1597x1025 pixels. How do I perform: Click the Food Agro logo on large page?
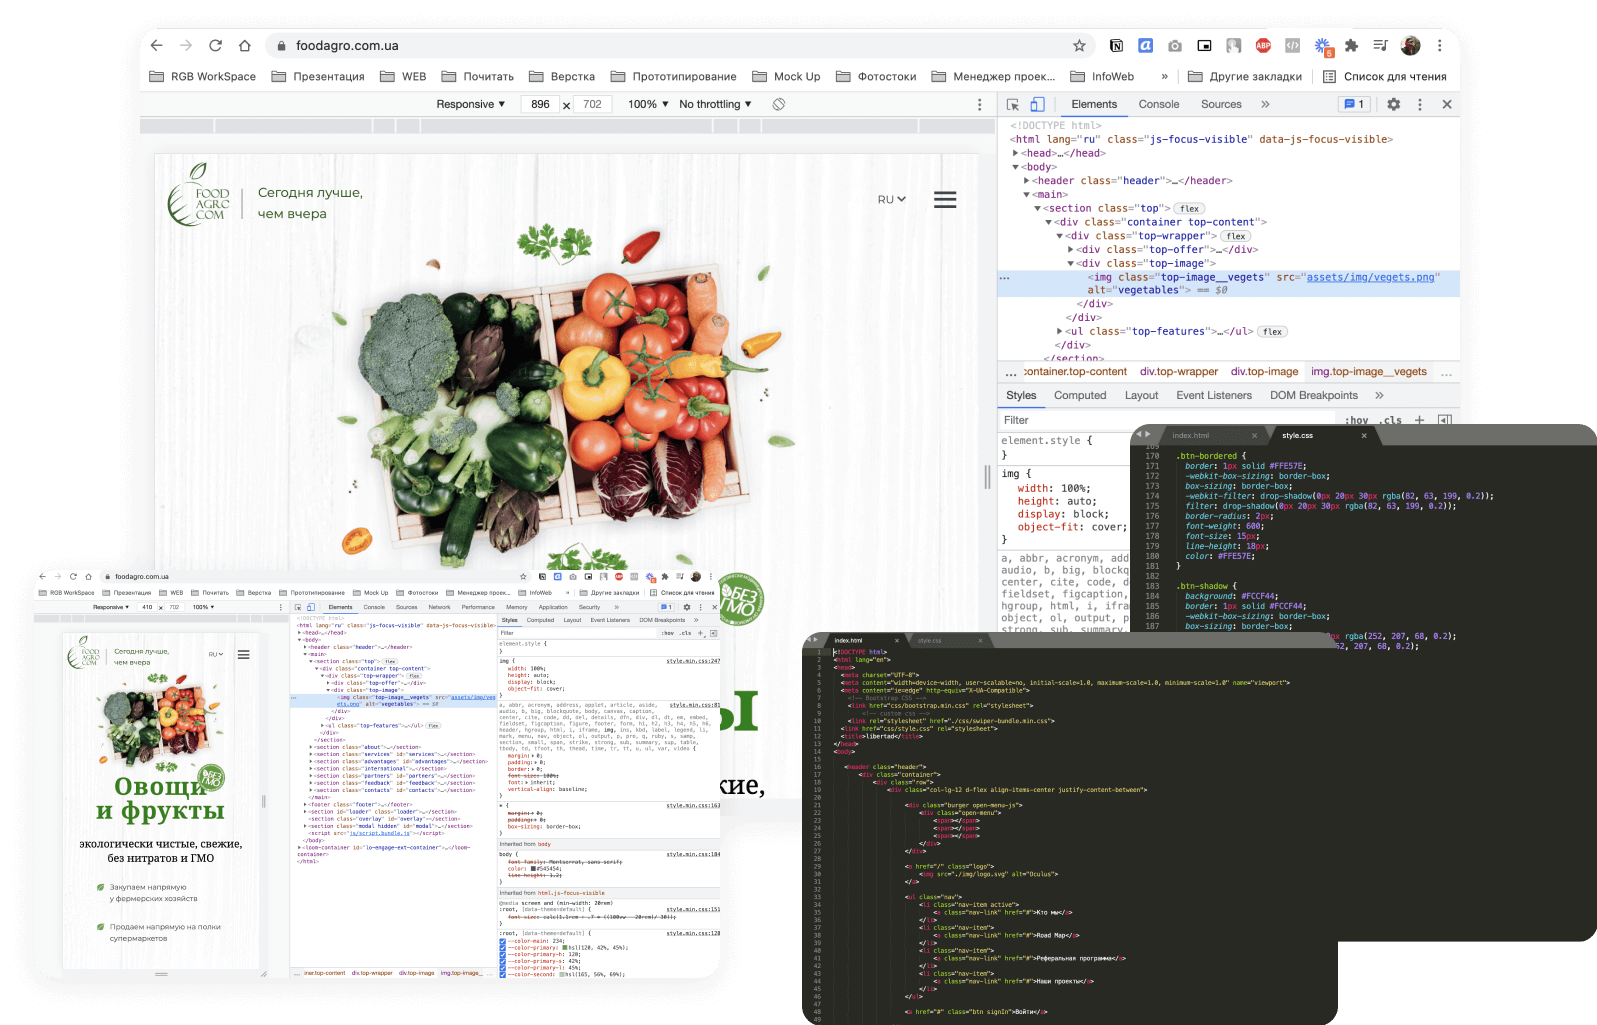click(x=199, y=195)
